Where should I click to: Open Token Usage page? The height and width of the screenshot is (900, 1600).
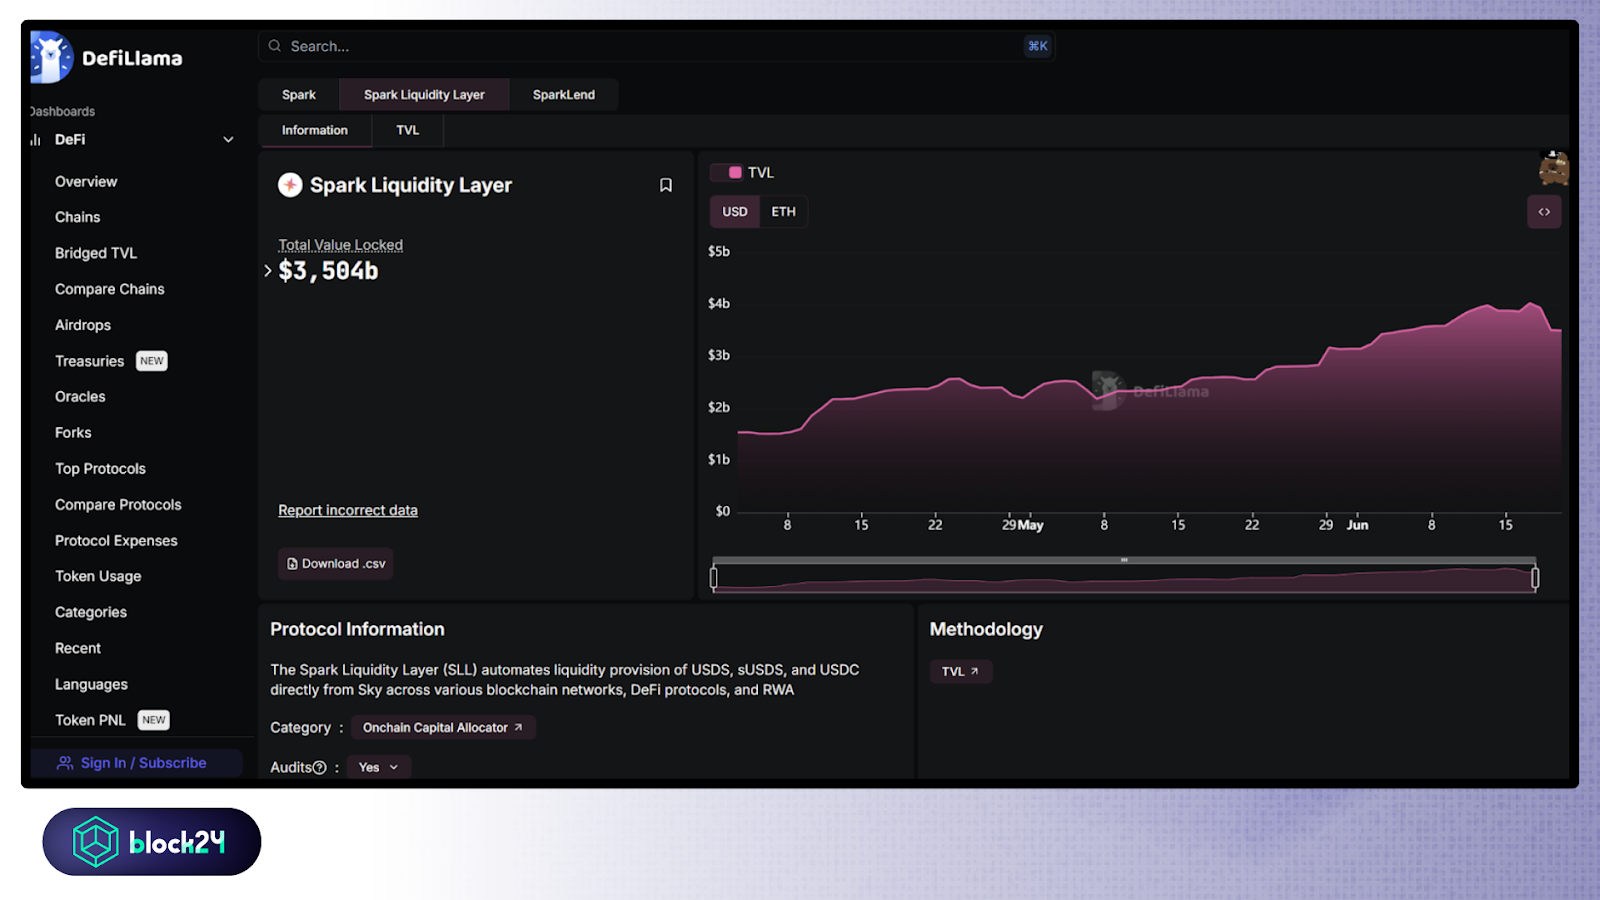coord(98,577)
